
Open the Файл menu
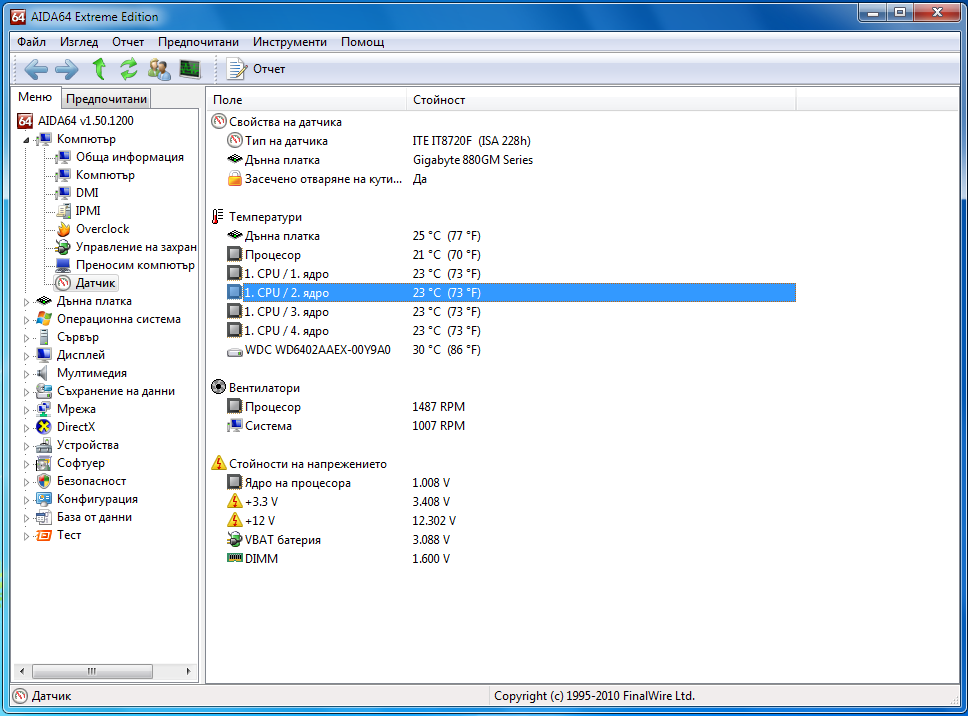pyautogui.click(x=31, y=42)
